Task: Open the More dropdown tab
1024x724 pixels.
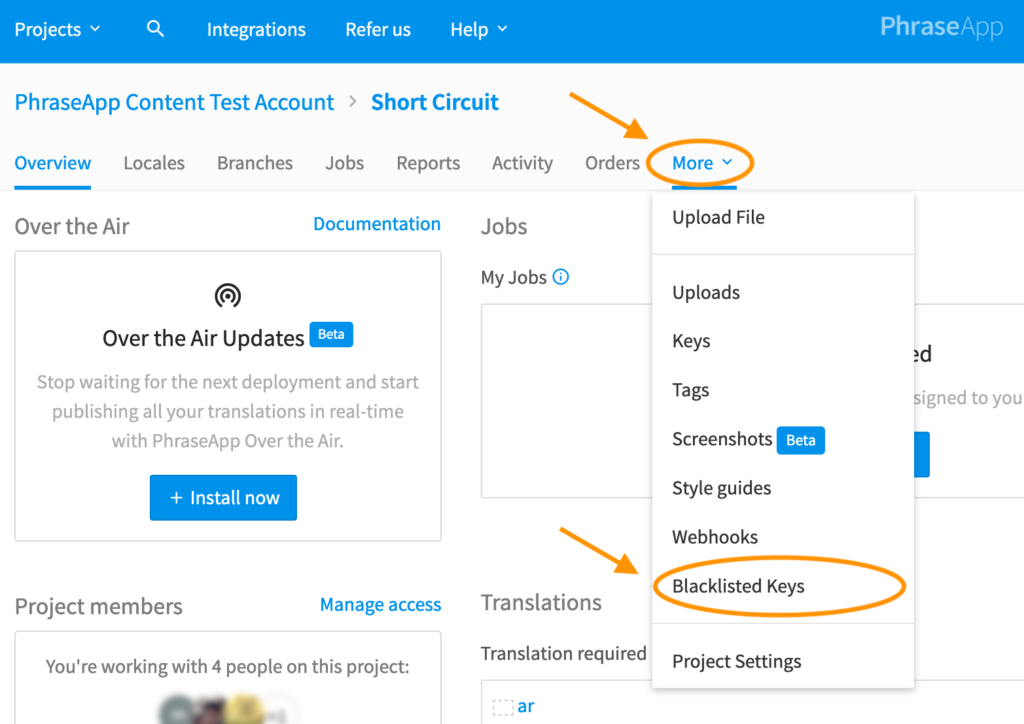Action: coord(703,163)
